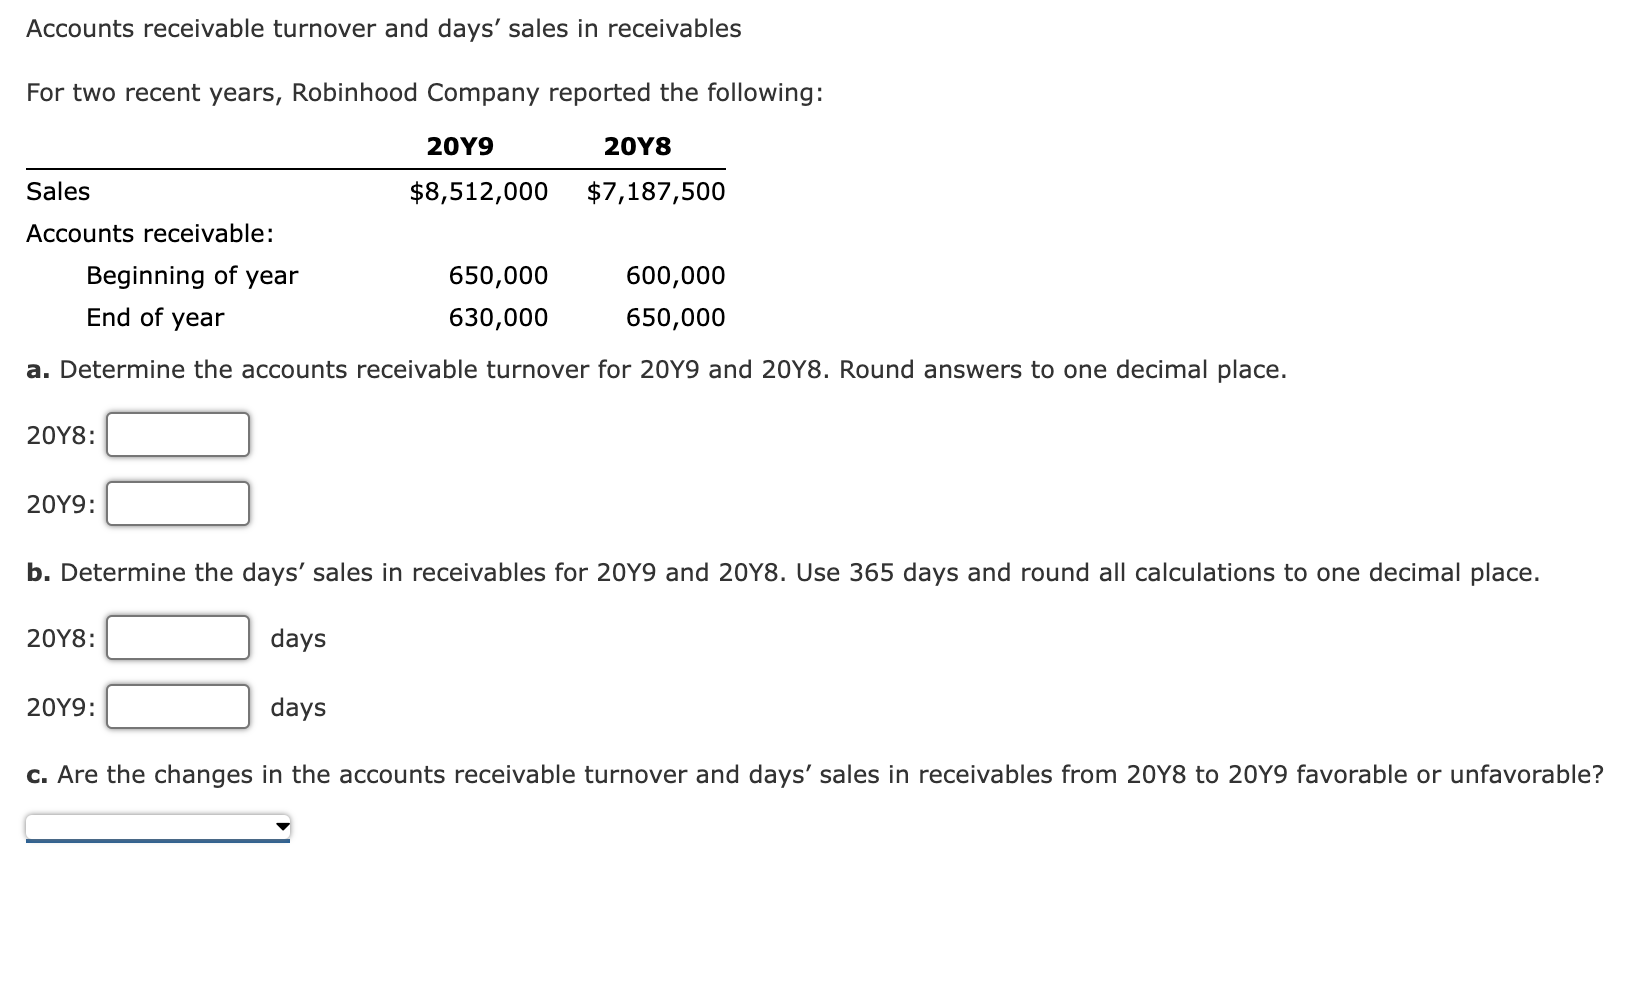Click the $8,512,000 sales figure
Viewport: 1652px width, 989px height.
pos(477,191)
